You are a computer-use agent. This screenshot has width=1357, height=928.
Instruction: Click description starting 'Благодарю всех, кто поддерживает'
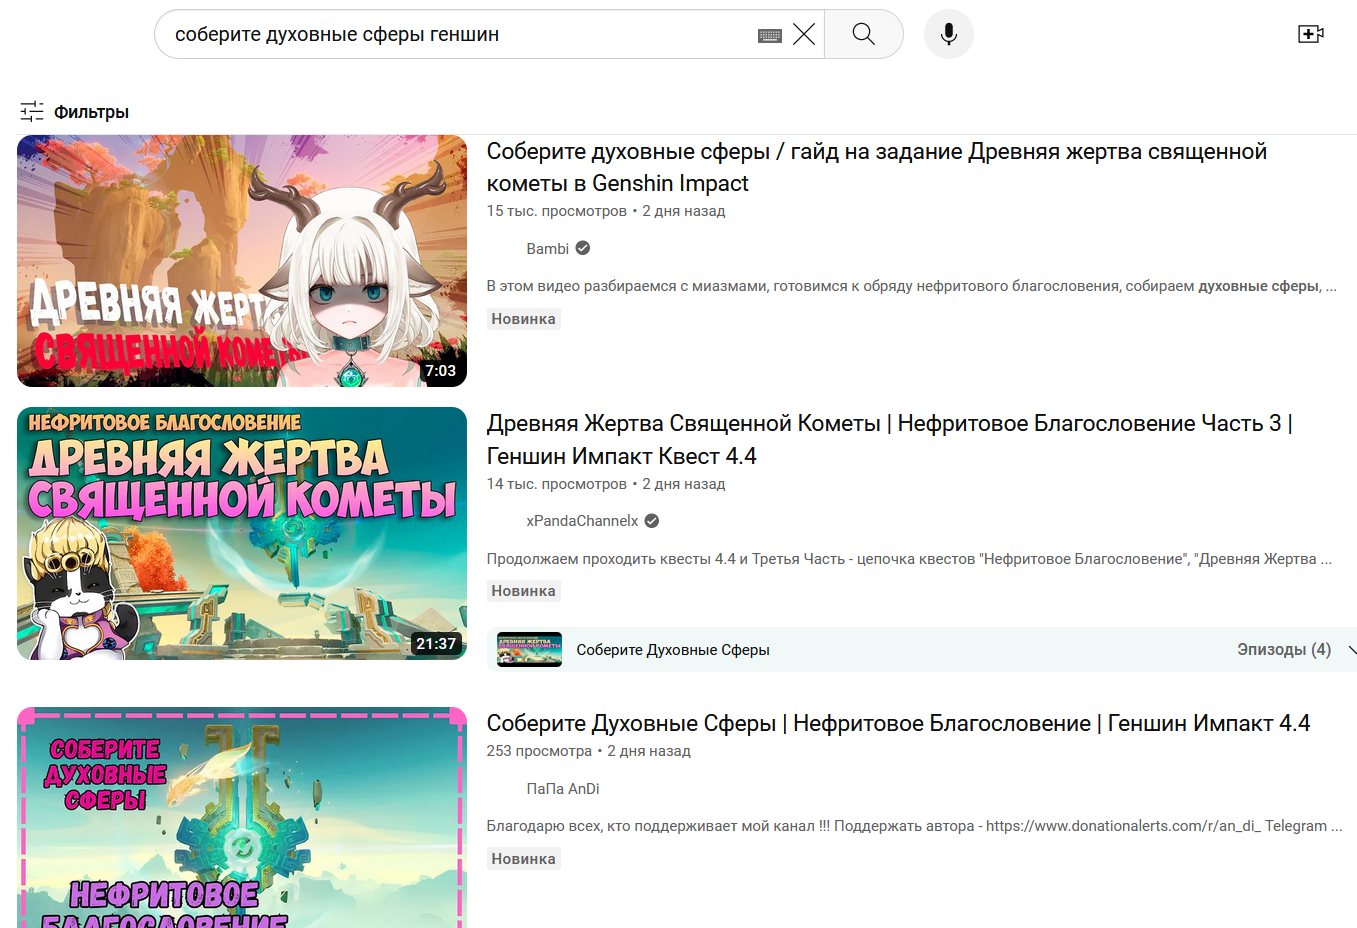pyautogui.click(x=914, y=826)
